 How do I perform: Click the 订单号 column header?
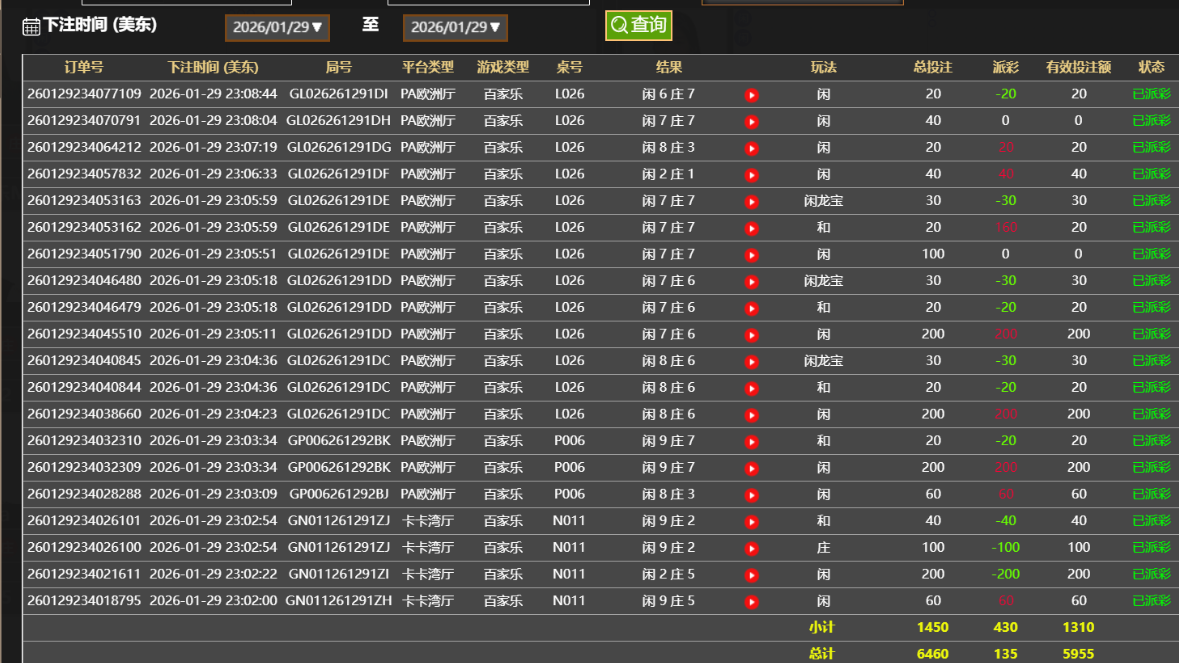point(84,68)
